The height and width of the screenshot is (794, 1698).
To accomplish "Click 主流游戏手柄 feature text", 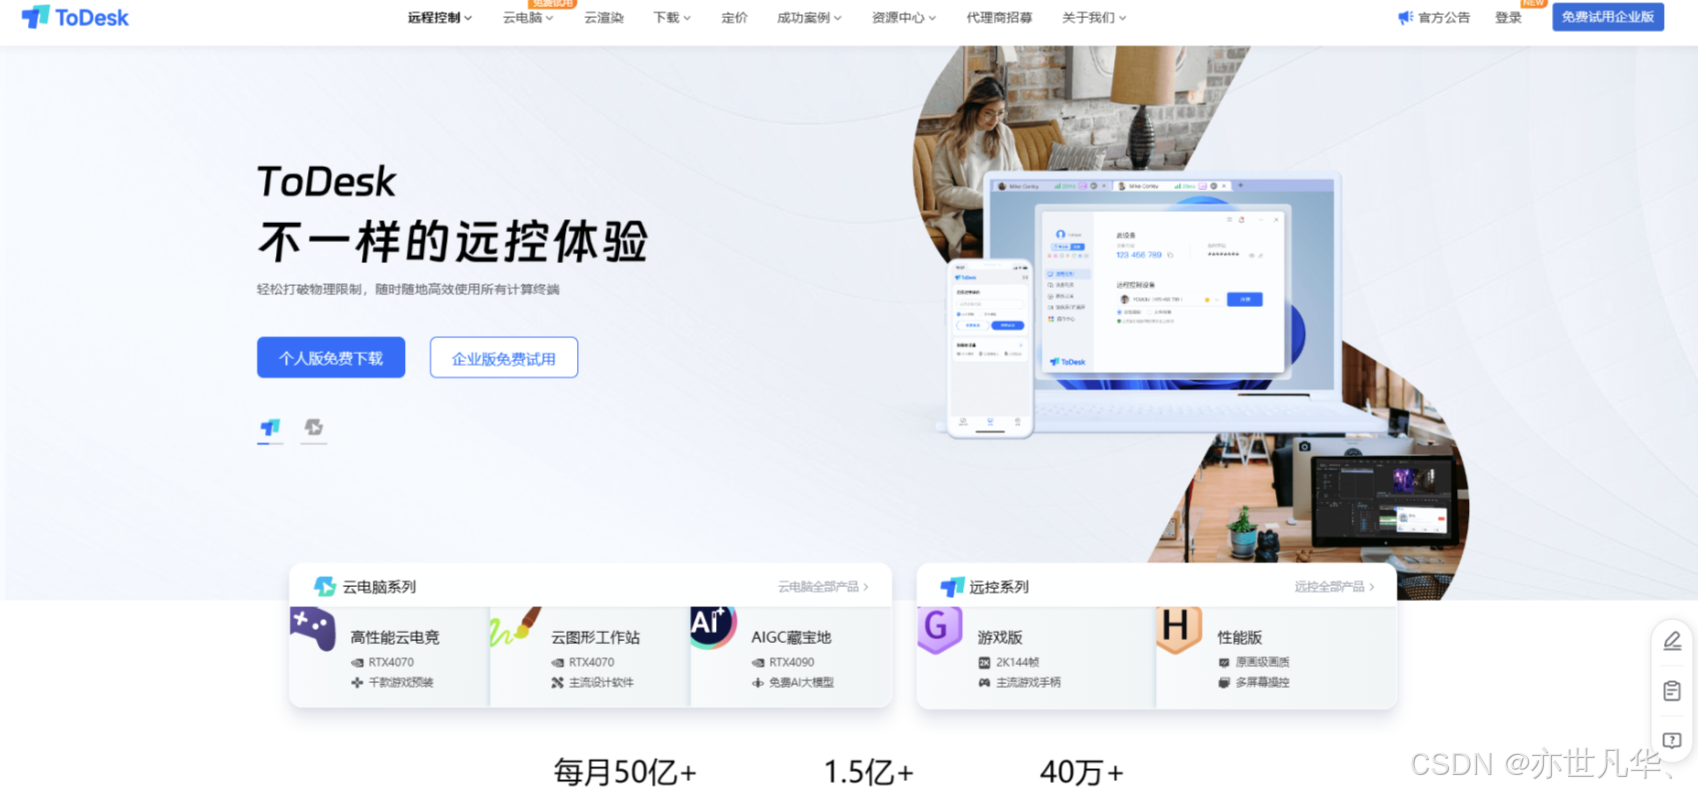I will click(1028, 682).
